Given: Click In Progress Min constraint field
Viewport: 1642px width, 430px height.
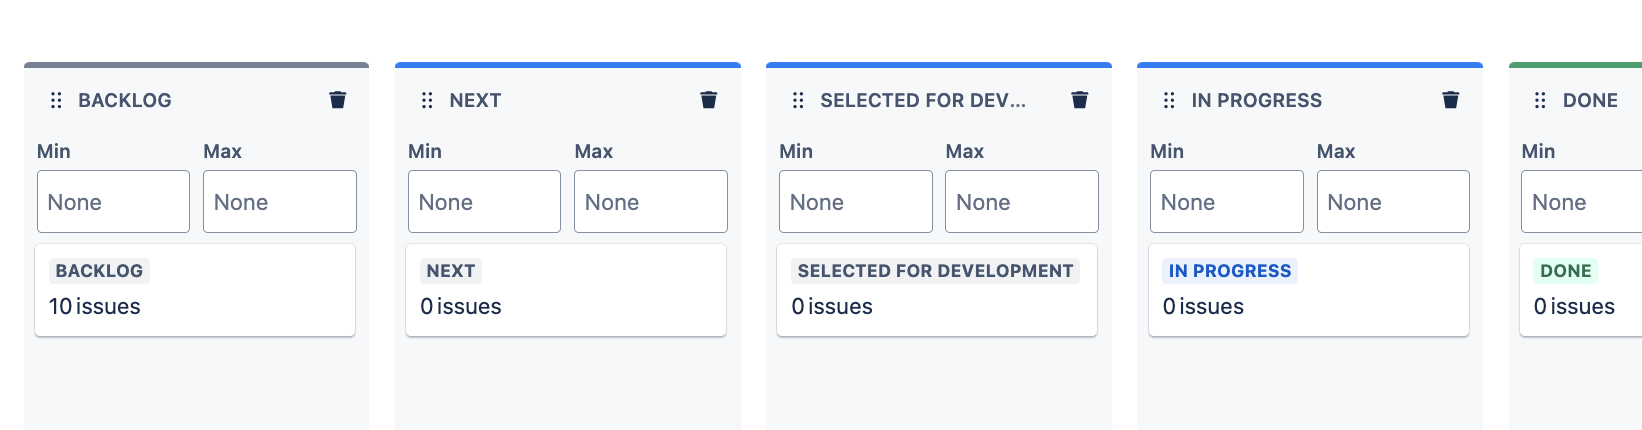Looking at the screenshot, I should coord(1227,202).
